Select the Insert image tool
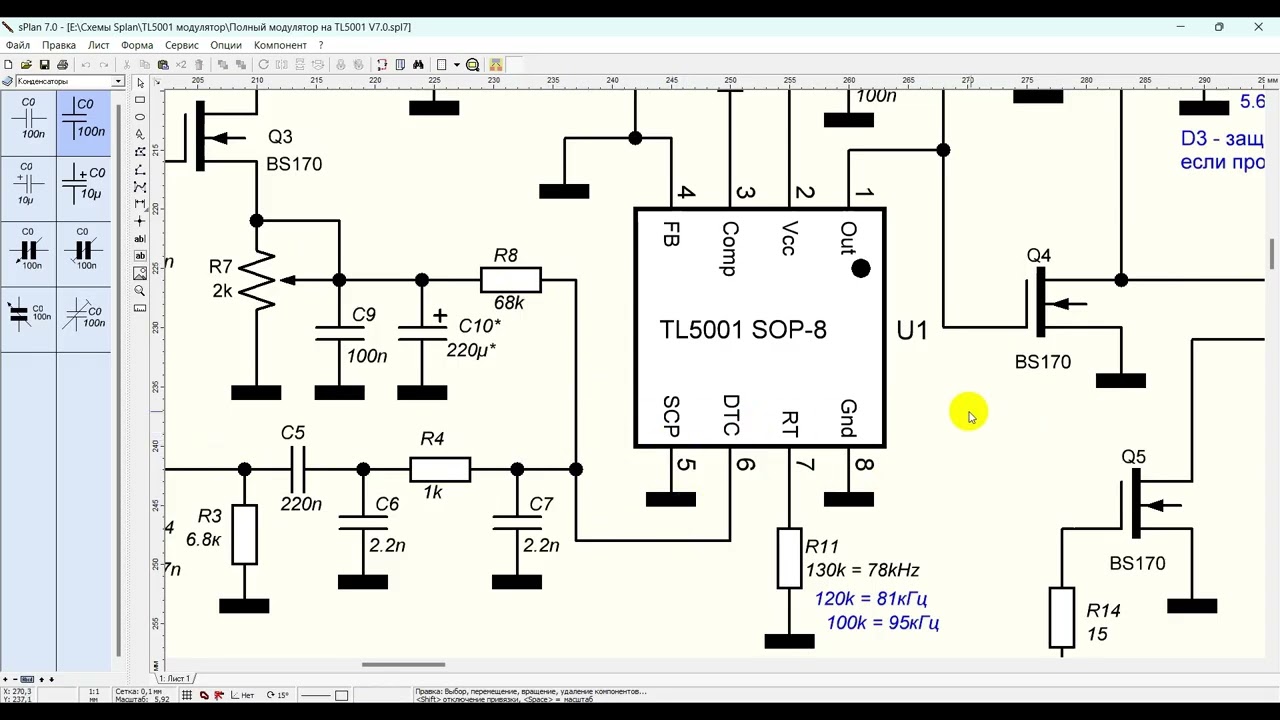The height and width of the screenshot is (720, 1280). [140, 273]
